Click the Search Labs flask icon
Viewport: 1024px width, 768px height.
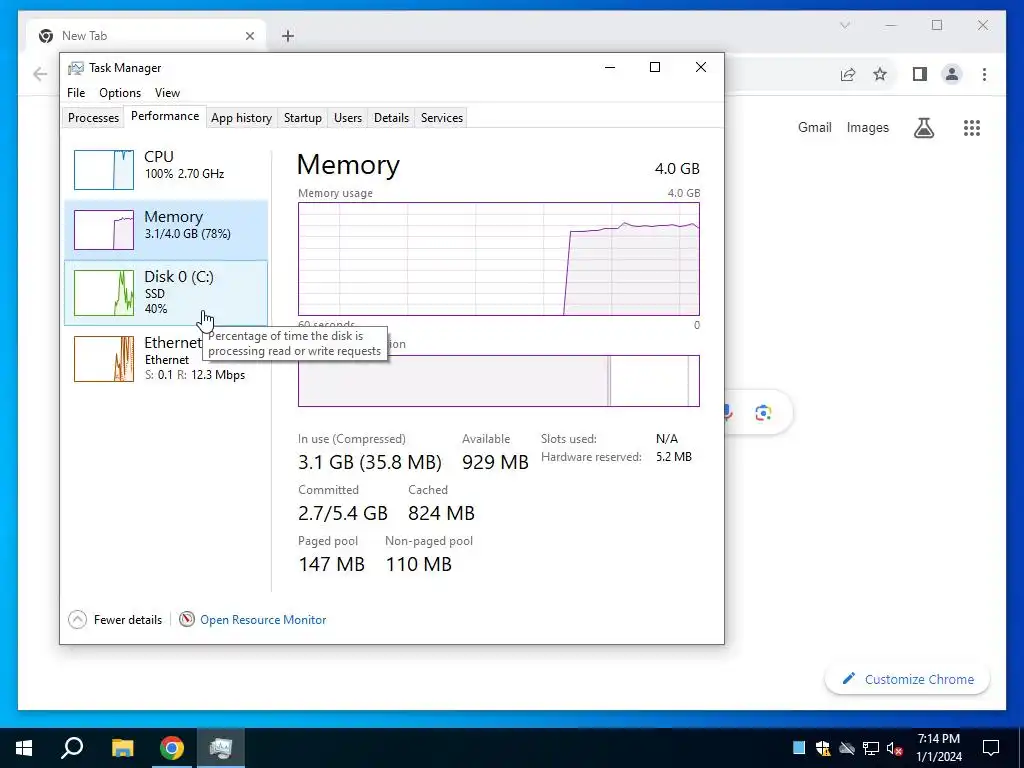pos(923,128)
